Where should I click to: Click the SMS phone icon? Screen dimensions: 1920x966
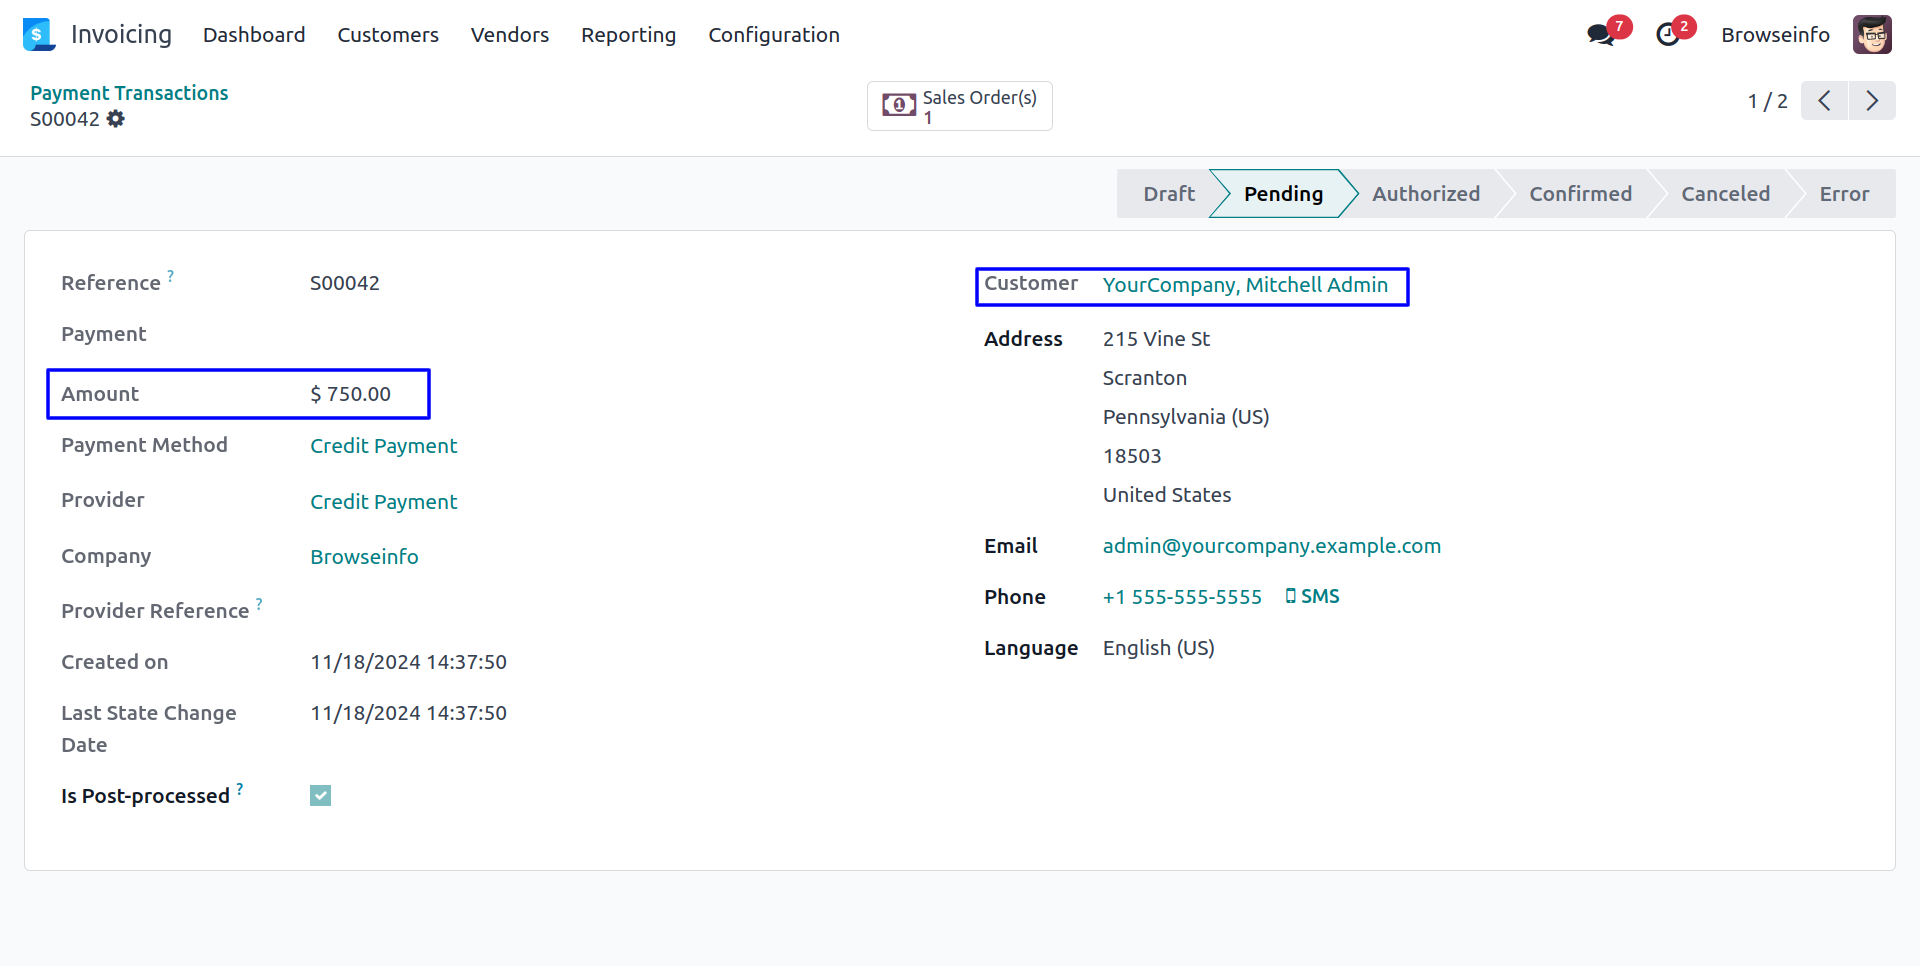1291,596
